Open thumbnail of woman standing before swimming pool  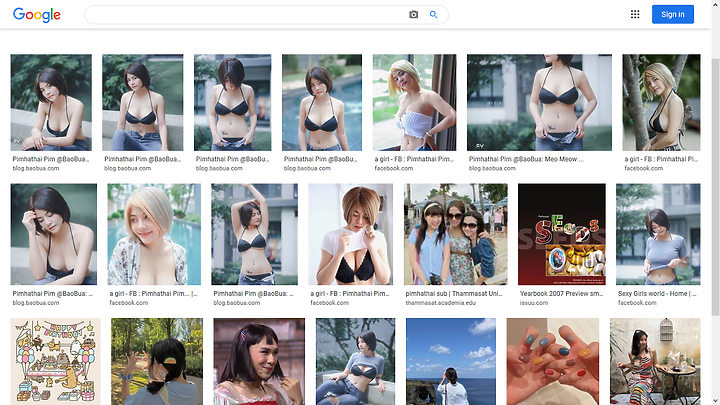[x=322, y=102]
